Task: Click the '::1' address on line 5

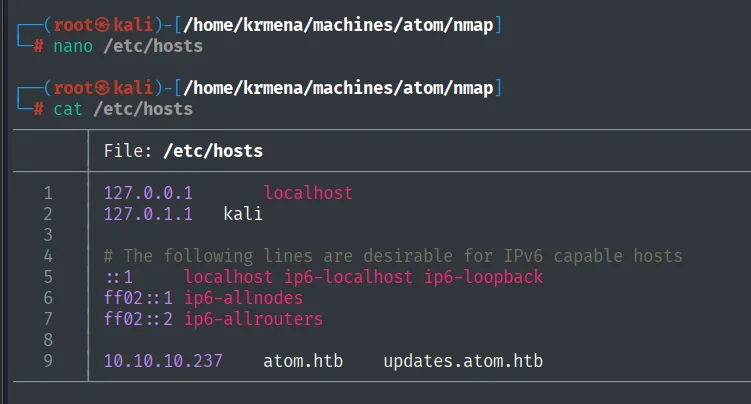Action: 118,277
